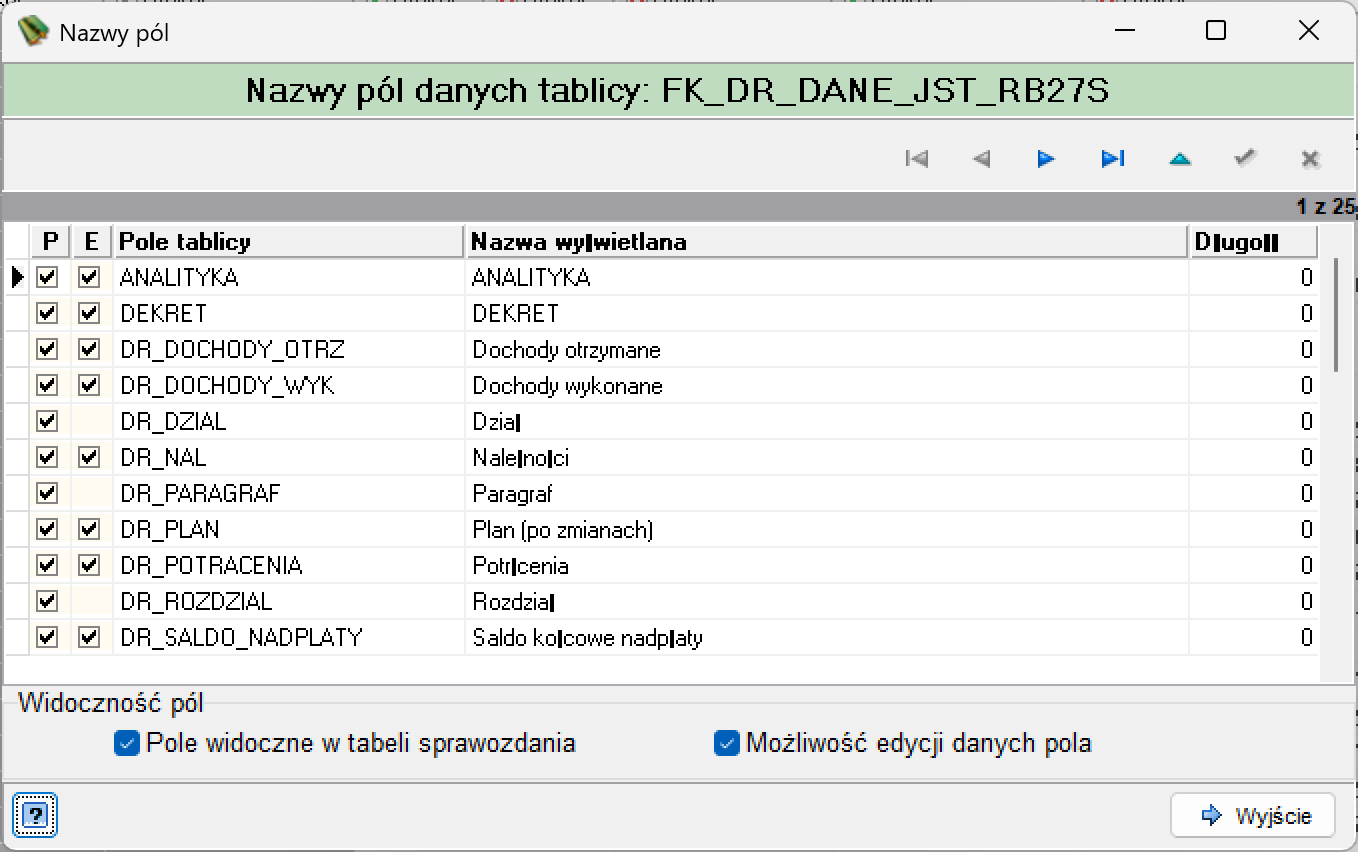Toggle the E checkbox for DR_PLAN row
1358x852 pixels.
tap(89, 529)
